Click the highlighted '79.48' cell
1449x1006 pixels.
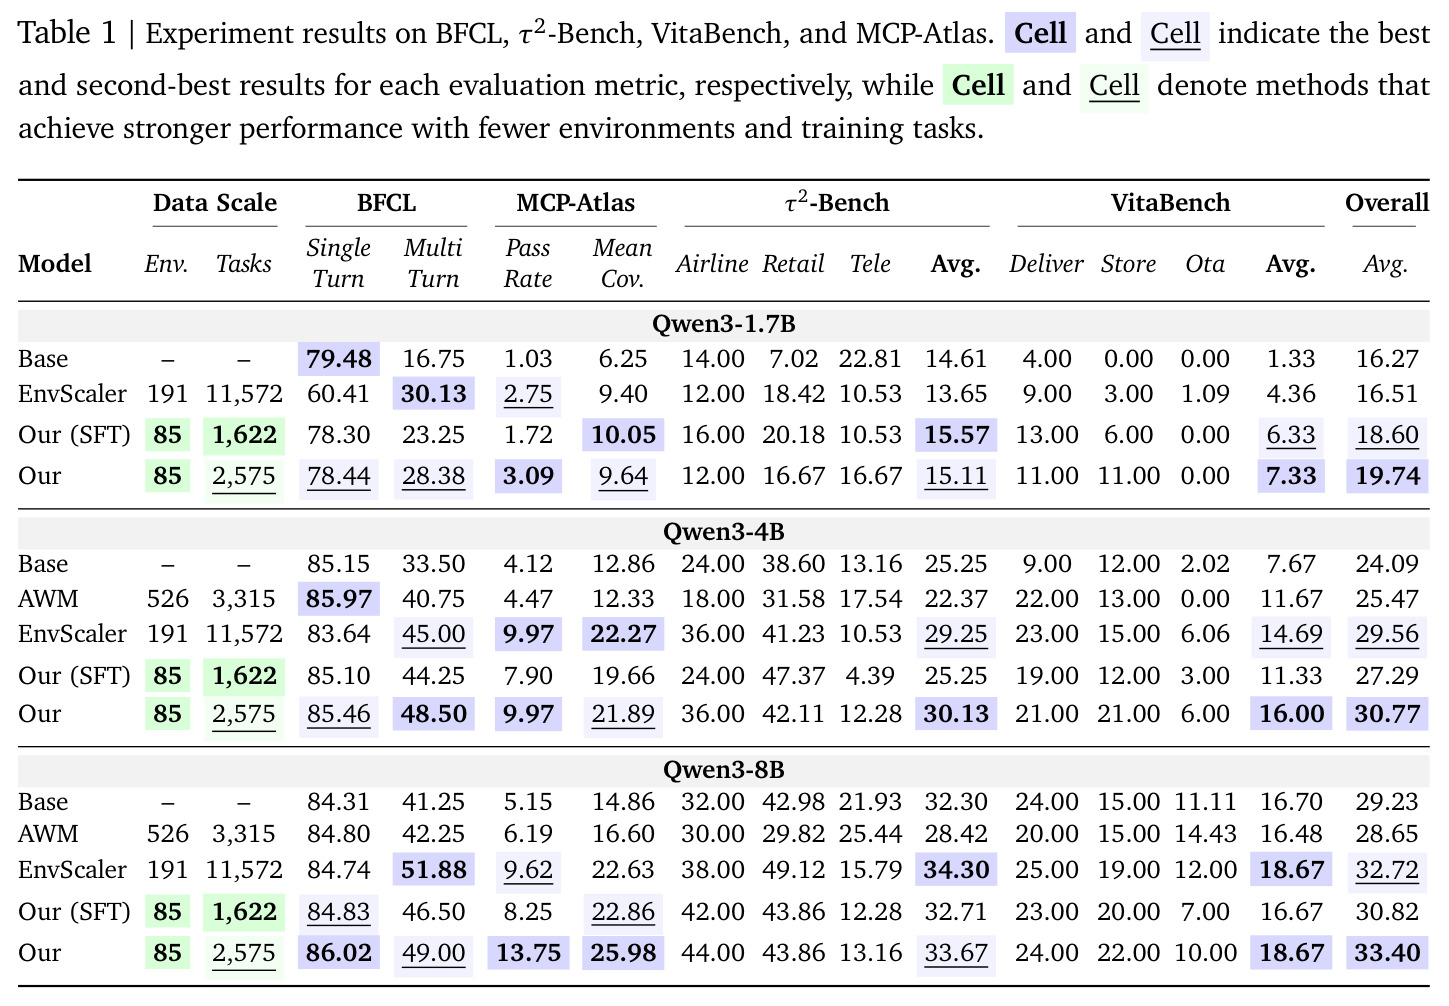pos(339,359)
